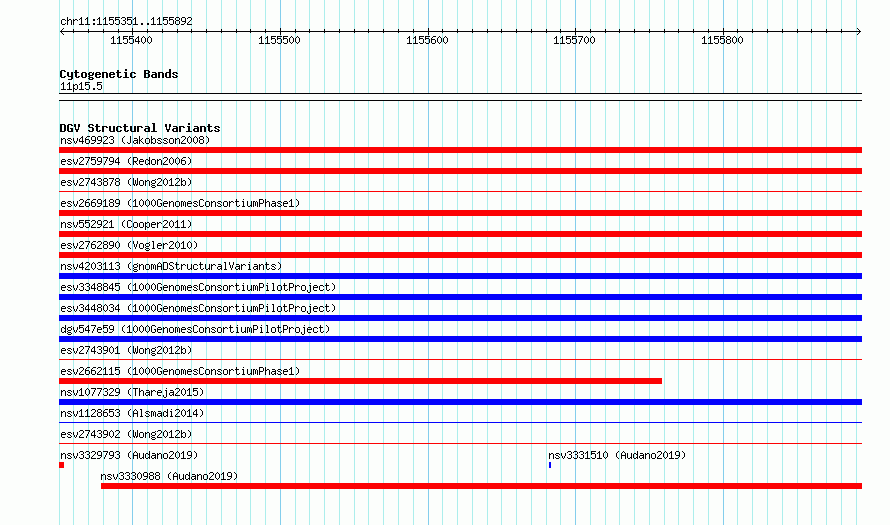The image size is (890, 525).
Task: Select the red bar under nsv469923
Action: [460, 150]
